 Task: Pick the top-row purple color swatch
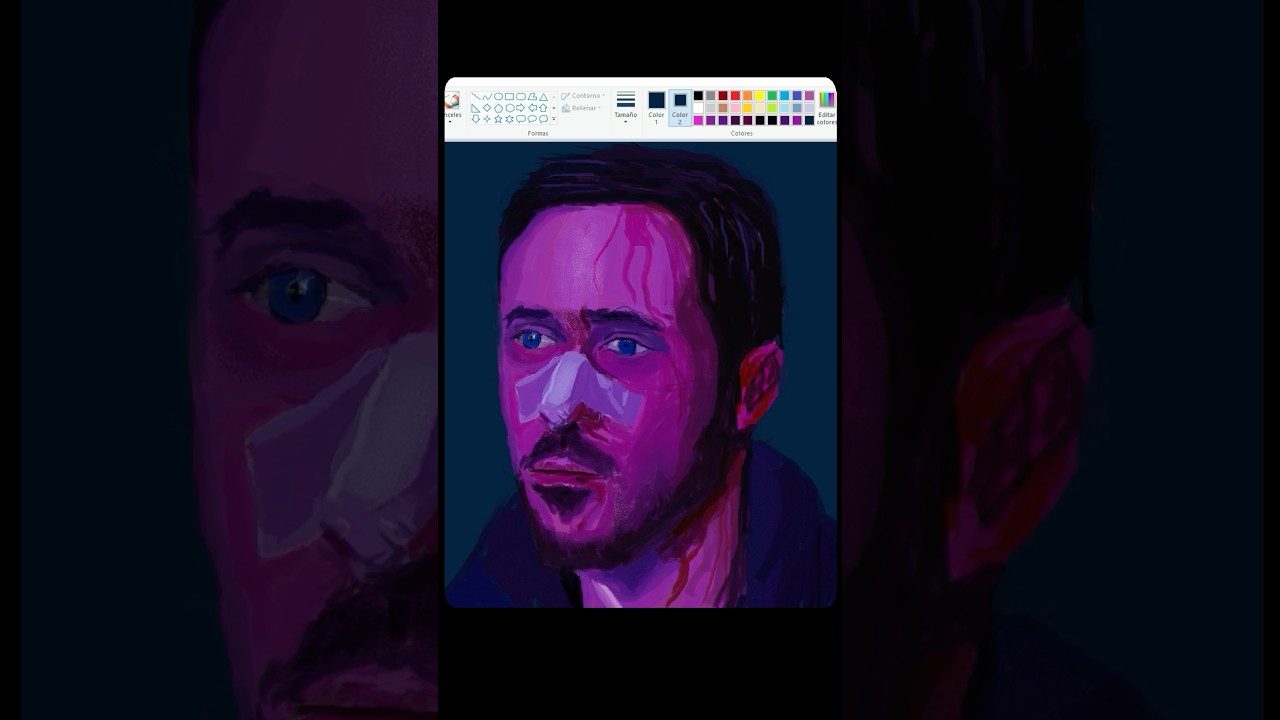coord(809,96)
